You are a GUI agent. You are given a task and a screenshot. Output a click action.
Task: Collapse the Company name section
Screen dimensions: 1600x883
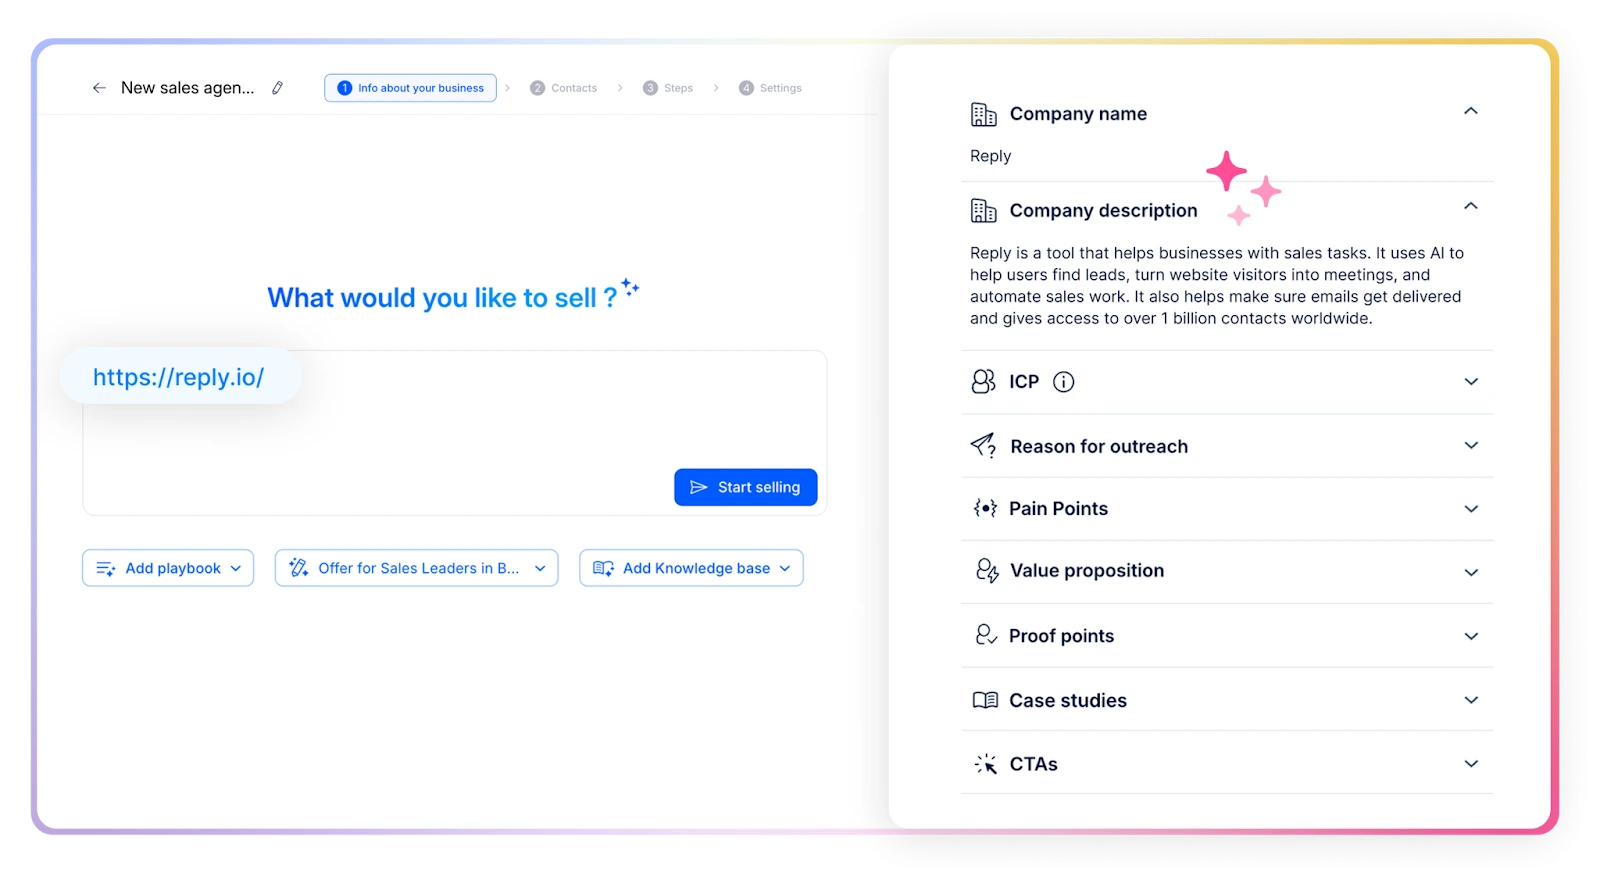[x=1471, y=111]
